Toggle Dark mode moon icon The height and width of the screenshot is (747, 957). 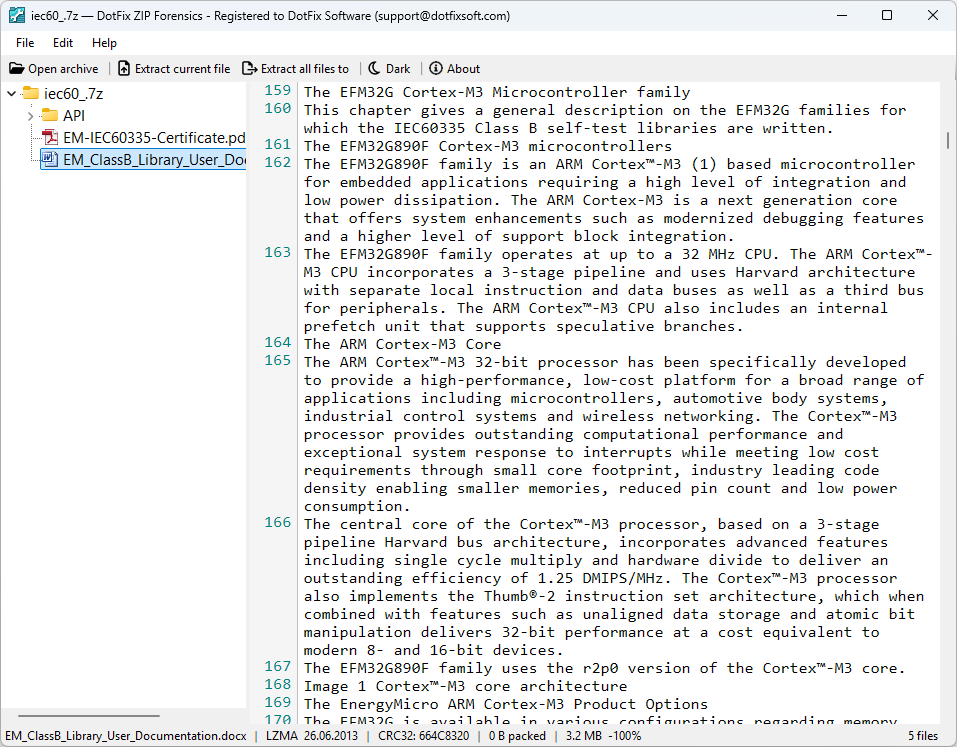pyautogui.click(x=374, y=68)
